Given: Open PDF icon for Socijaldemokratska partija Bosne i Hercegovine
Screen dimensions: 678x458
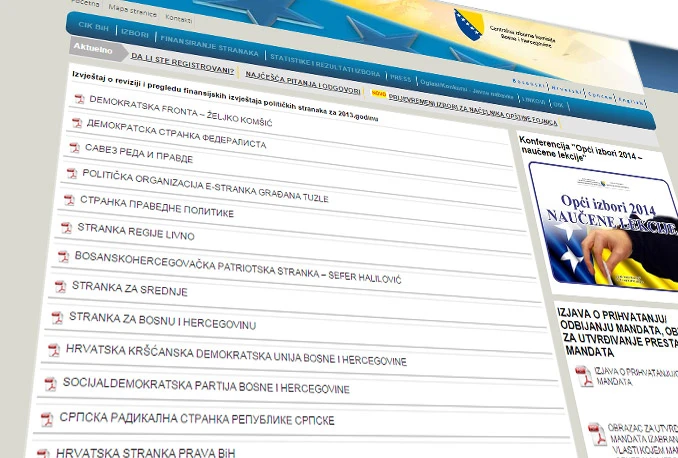Looking at the screenshot, I should 51,384.
